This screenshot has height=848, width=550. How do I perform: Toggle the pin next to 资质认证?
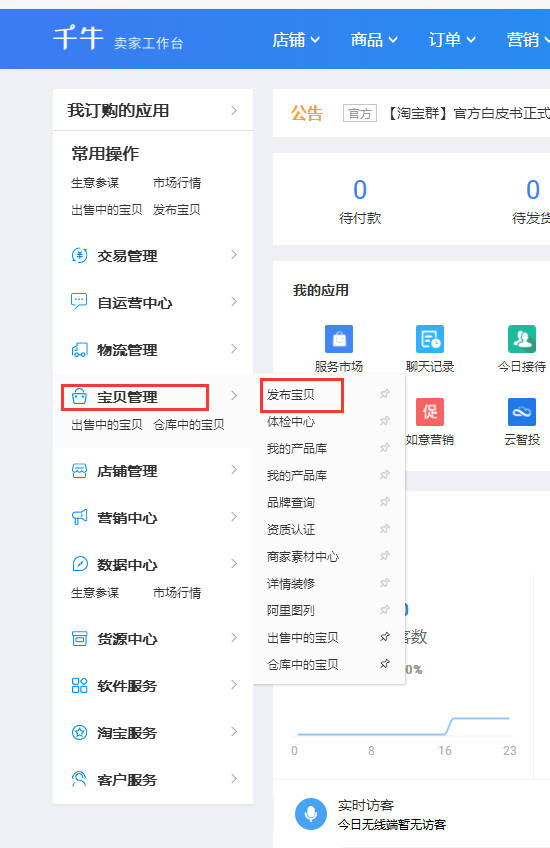point(385,529)
